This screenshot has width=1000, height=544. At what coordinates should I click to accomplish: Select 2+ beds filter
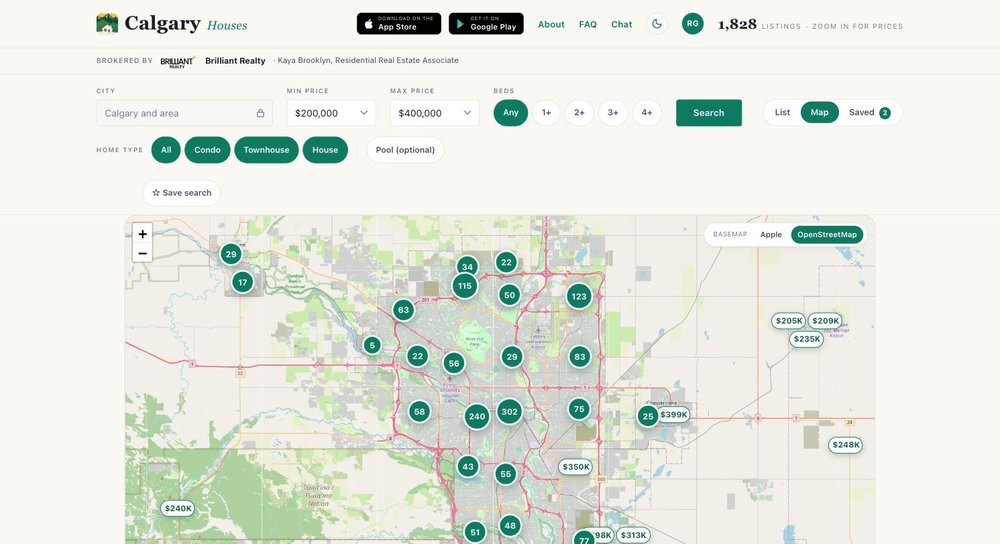pyautogui.click(x=579, y=113)
